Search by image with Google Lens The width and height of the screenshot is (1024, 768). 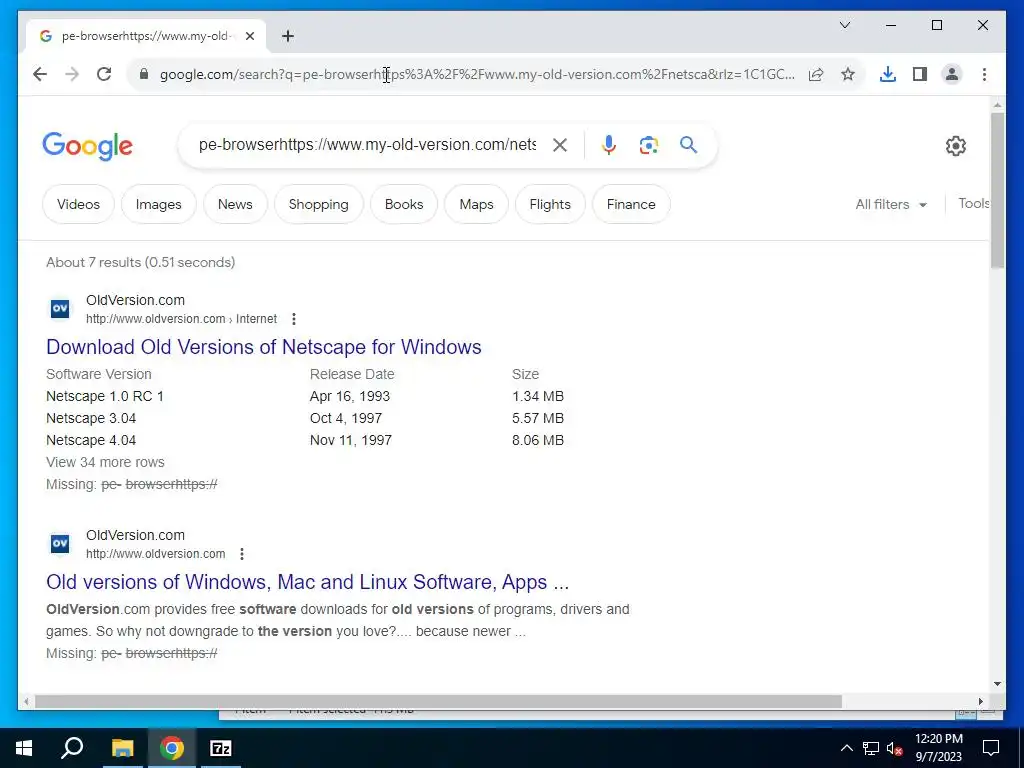(648, 145)
